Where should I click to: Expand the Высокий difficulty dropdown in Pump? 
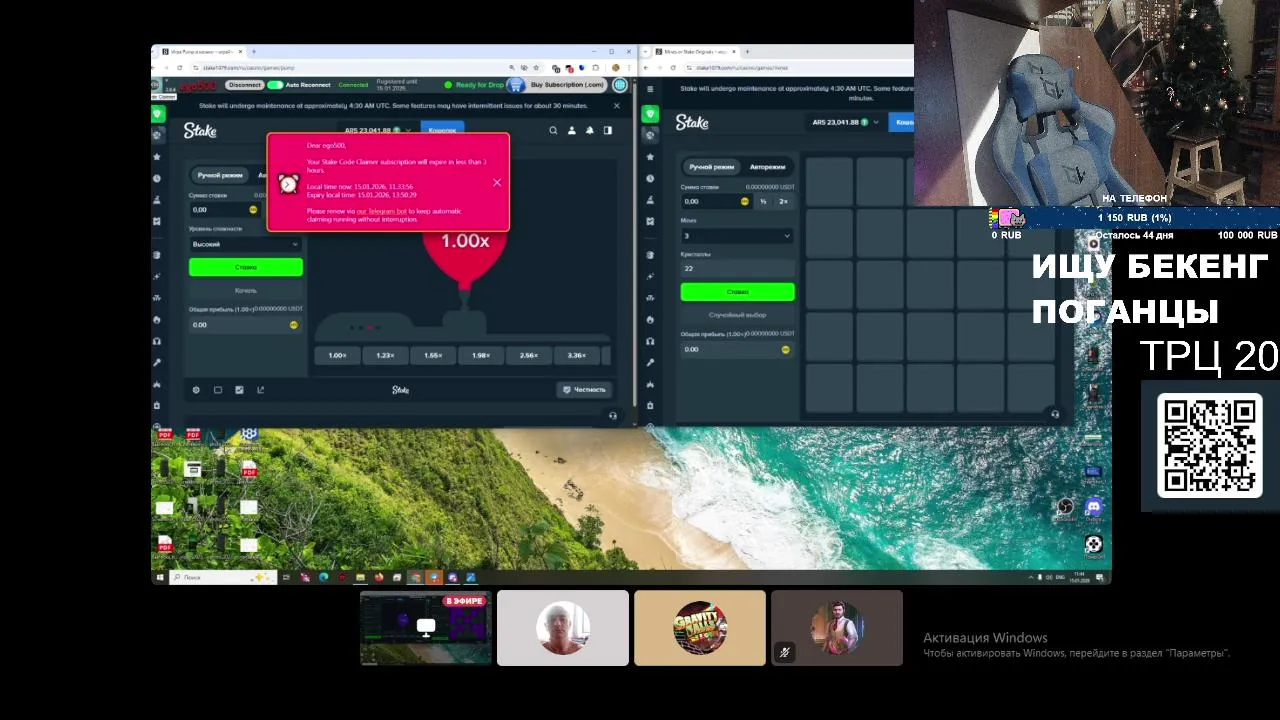[245, 244]
